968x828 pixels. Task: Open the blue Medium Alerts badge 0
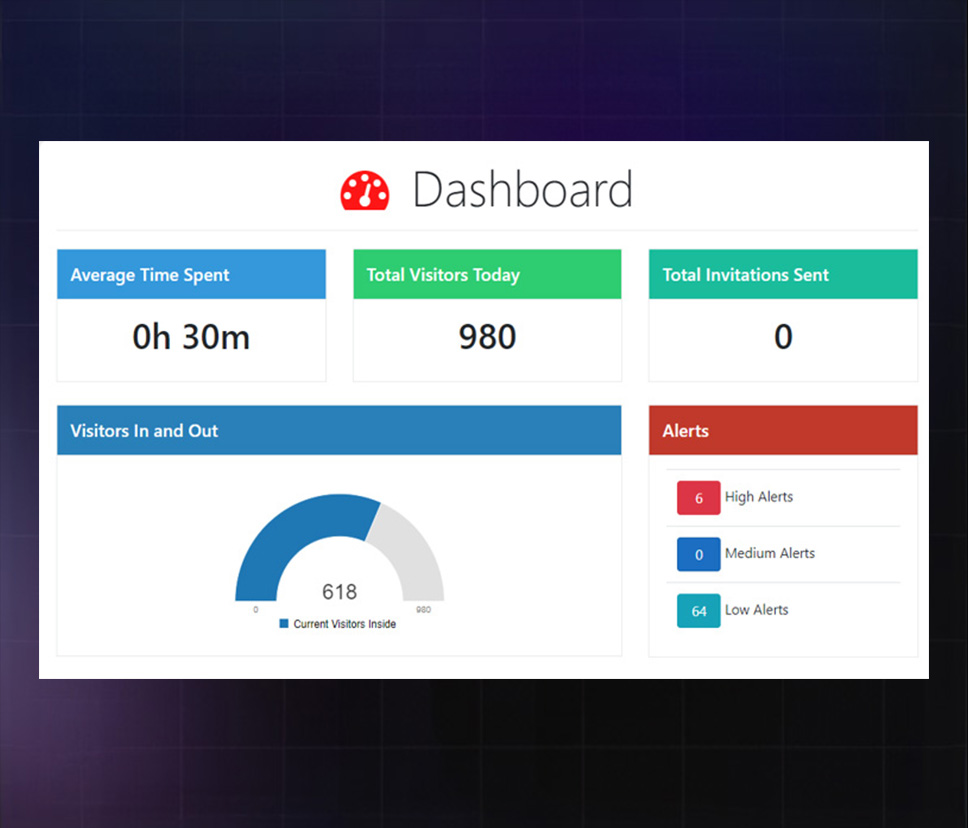click(x=698, y=554)
